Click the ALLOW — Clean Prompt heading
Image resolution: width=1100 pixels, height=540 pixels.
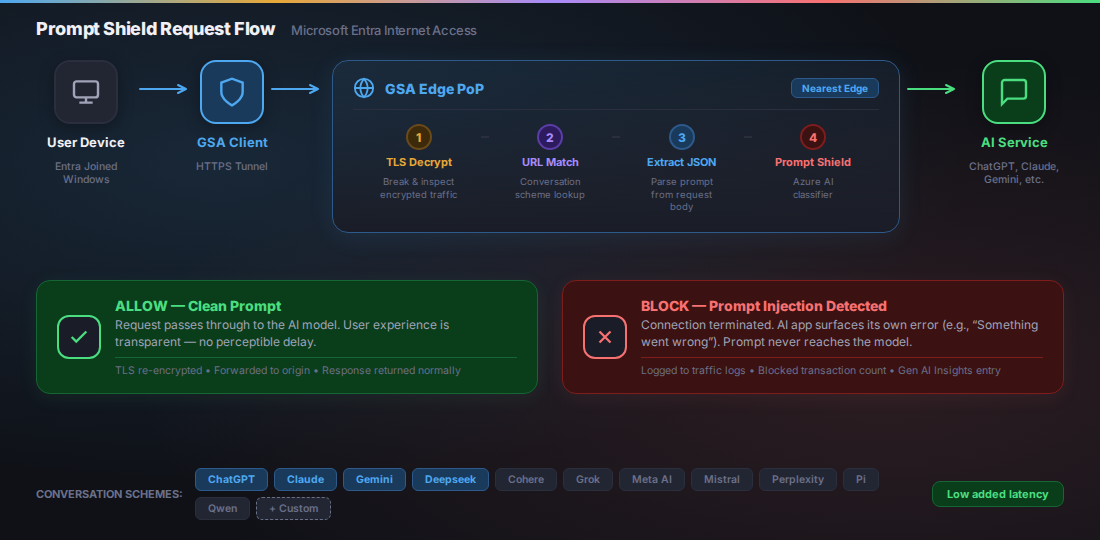[x=198, y=306]
